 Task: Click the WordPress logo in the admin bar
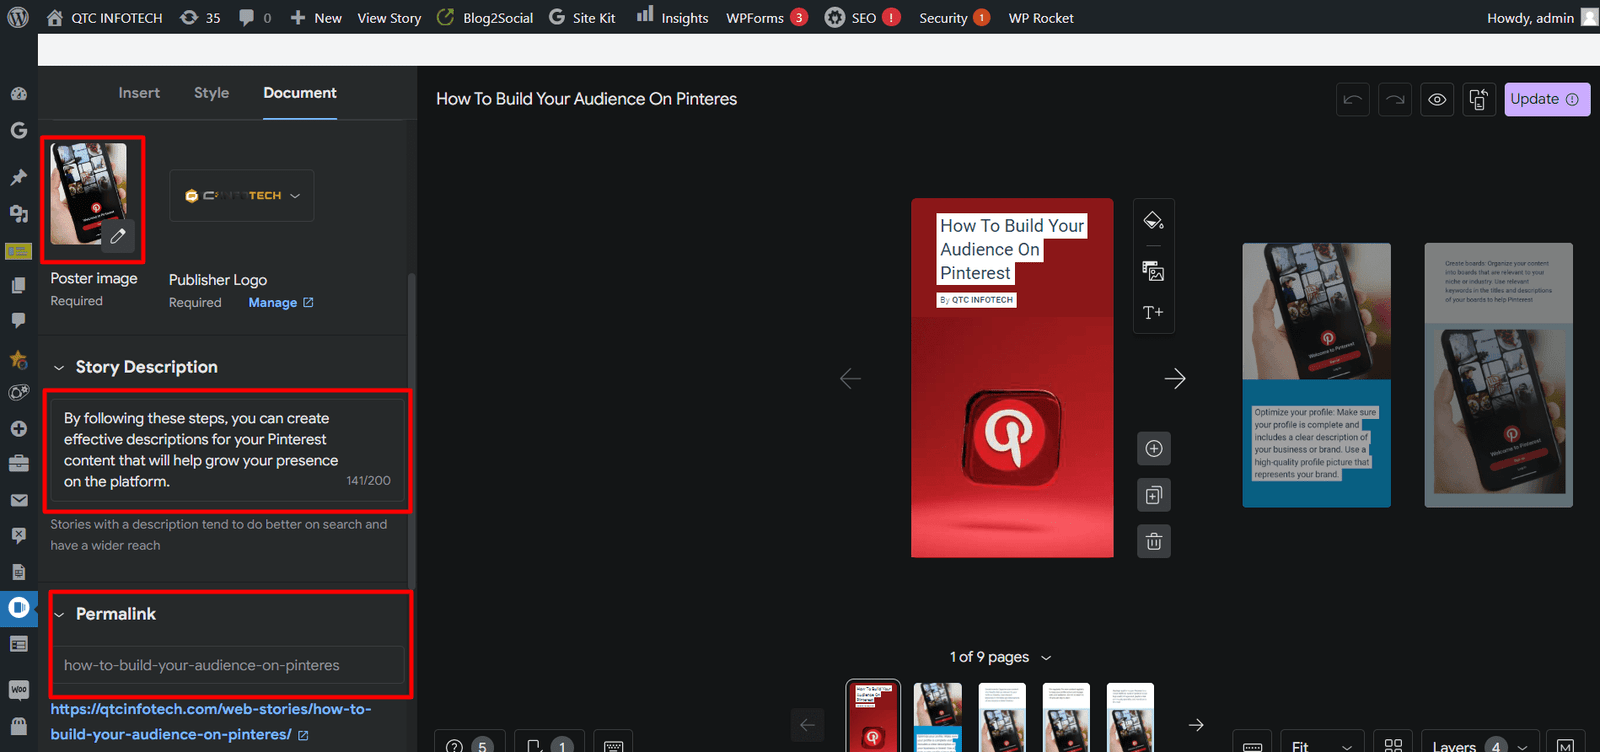point(18,17)
